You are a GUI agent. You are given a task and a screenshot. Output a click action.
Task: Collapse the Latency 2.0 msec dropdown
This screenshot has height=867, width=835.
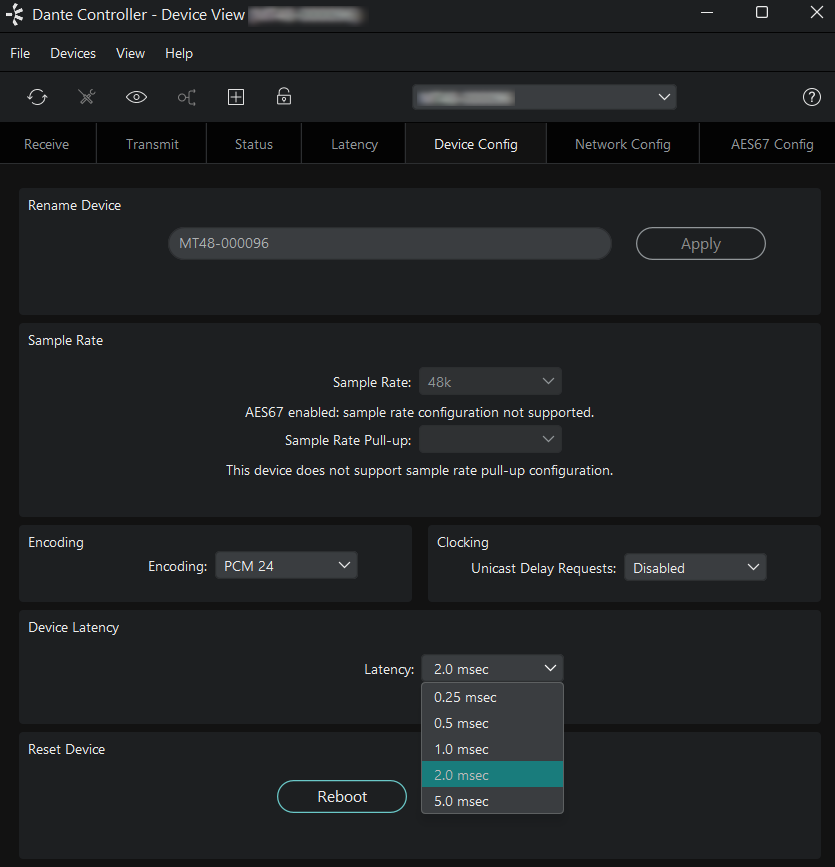click(x=492, y=668)
